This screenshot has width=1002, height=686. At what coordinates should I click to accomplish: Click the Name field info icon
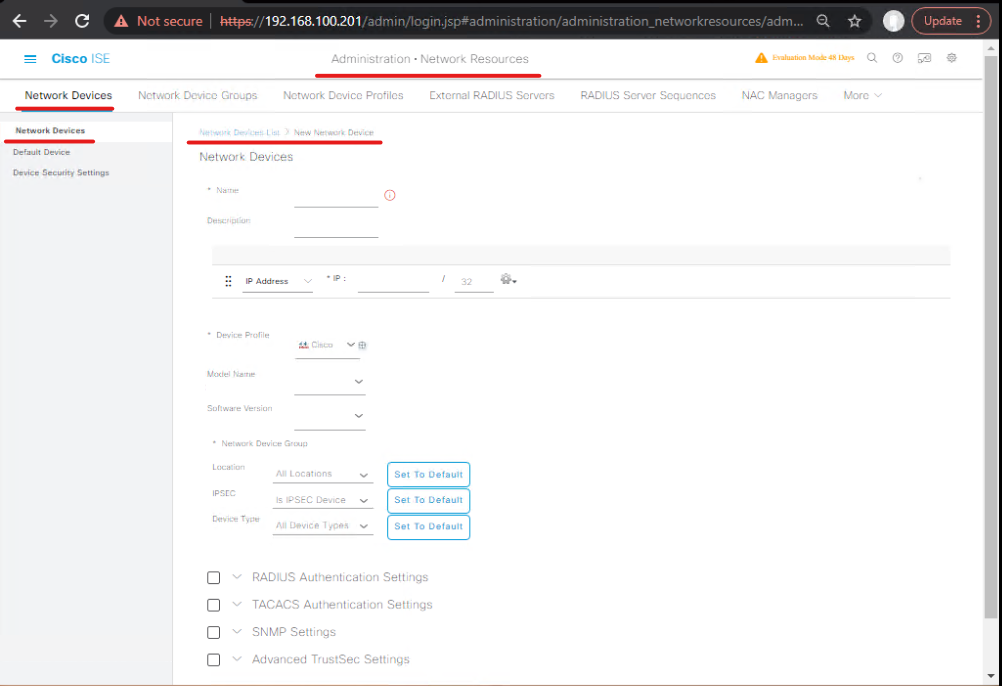pyautogui.click(x=390, y=195)
